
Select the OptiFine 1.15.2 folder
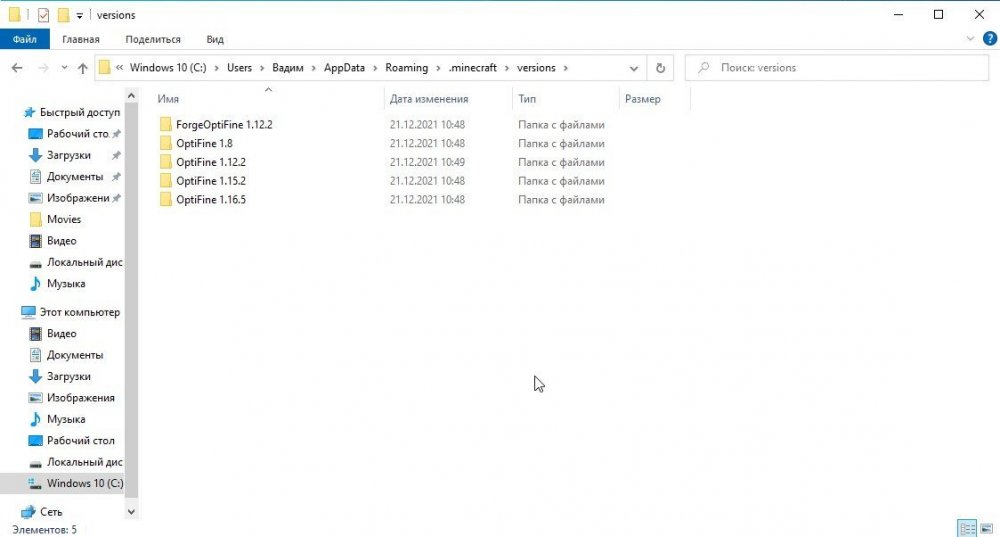click(x=210, y=180)
